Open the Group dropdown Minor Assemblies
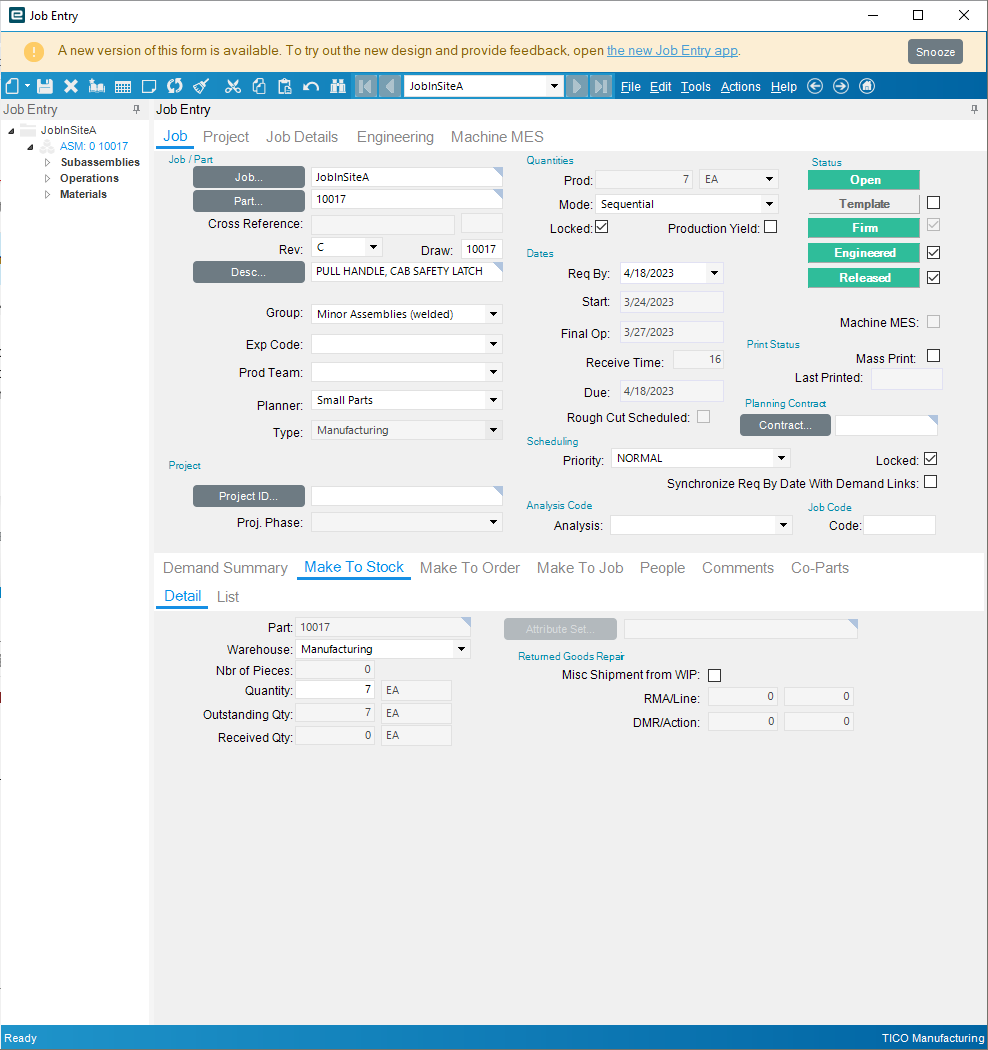988x1050 pixels. [x=494, y=313]
